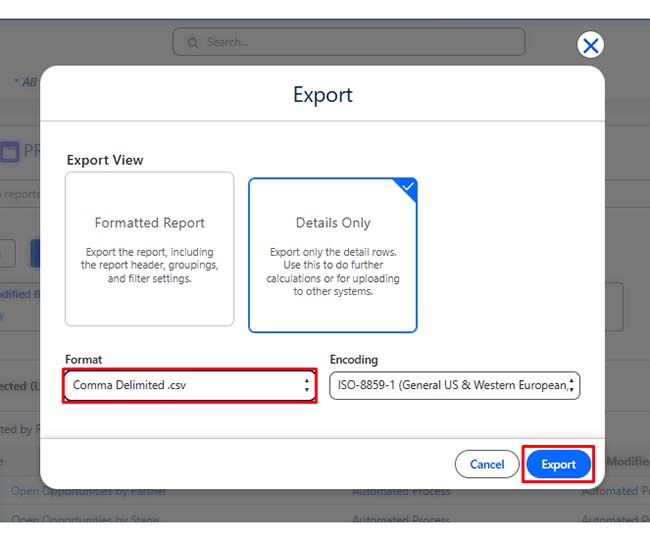Select the Formatted Report export view
Viewport: 650px width, 541px height.
149,249
